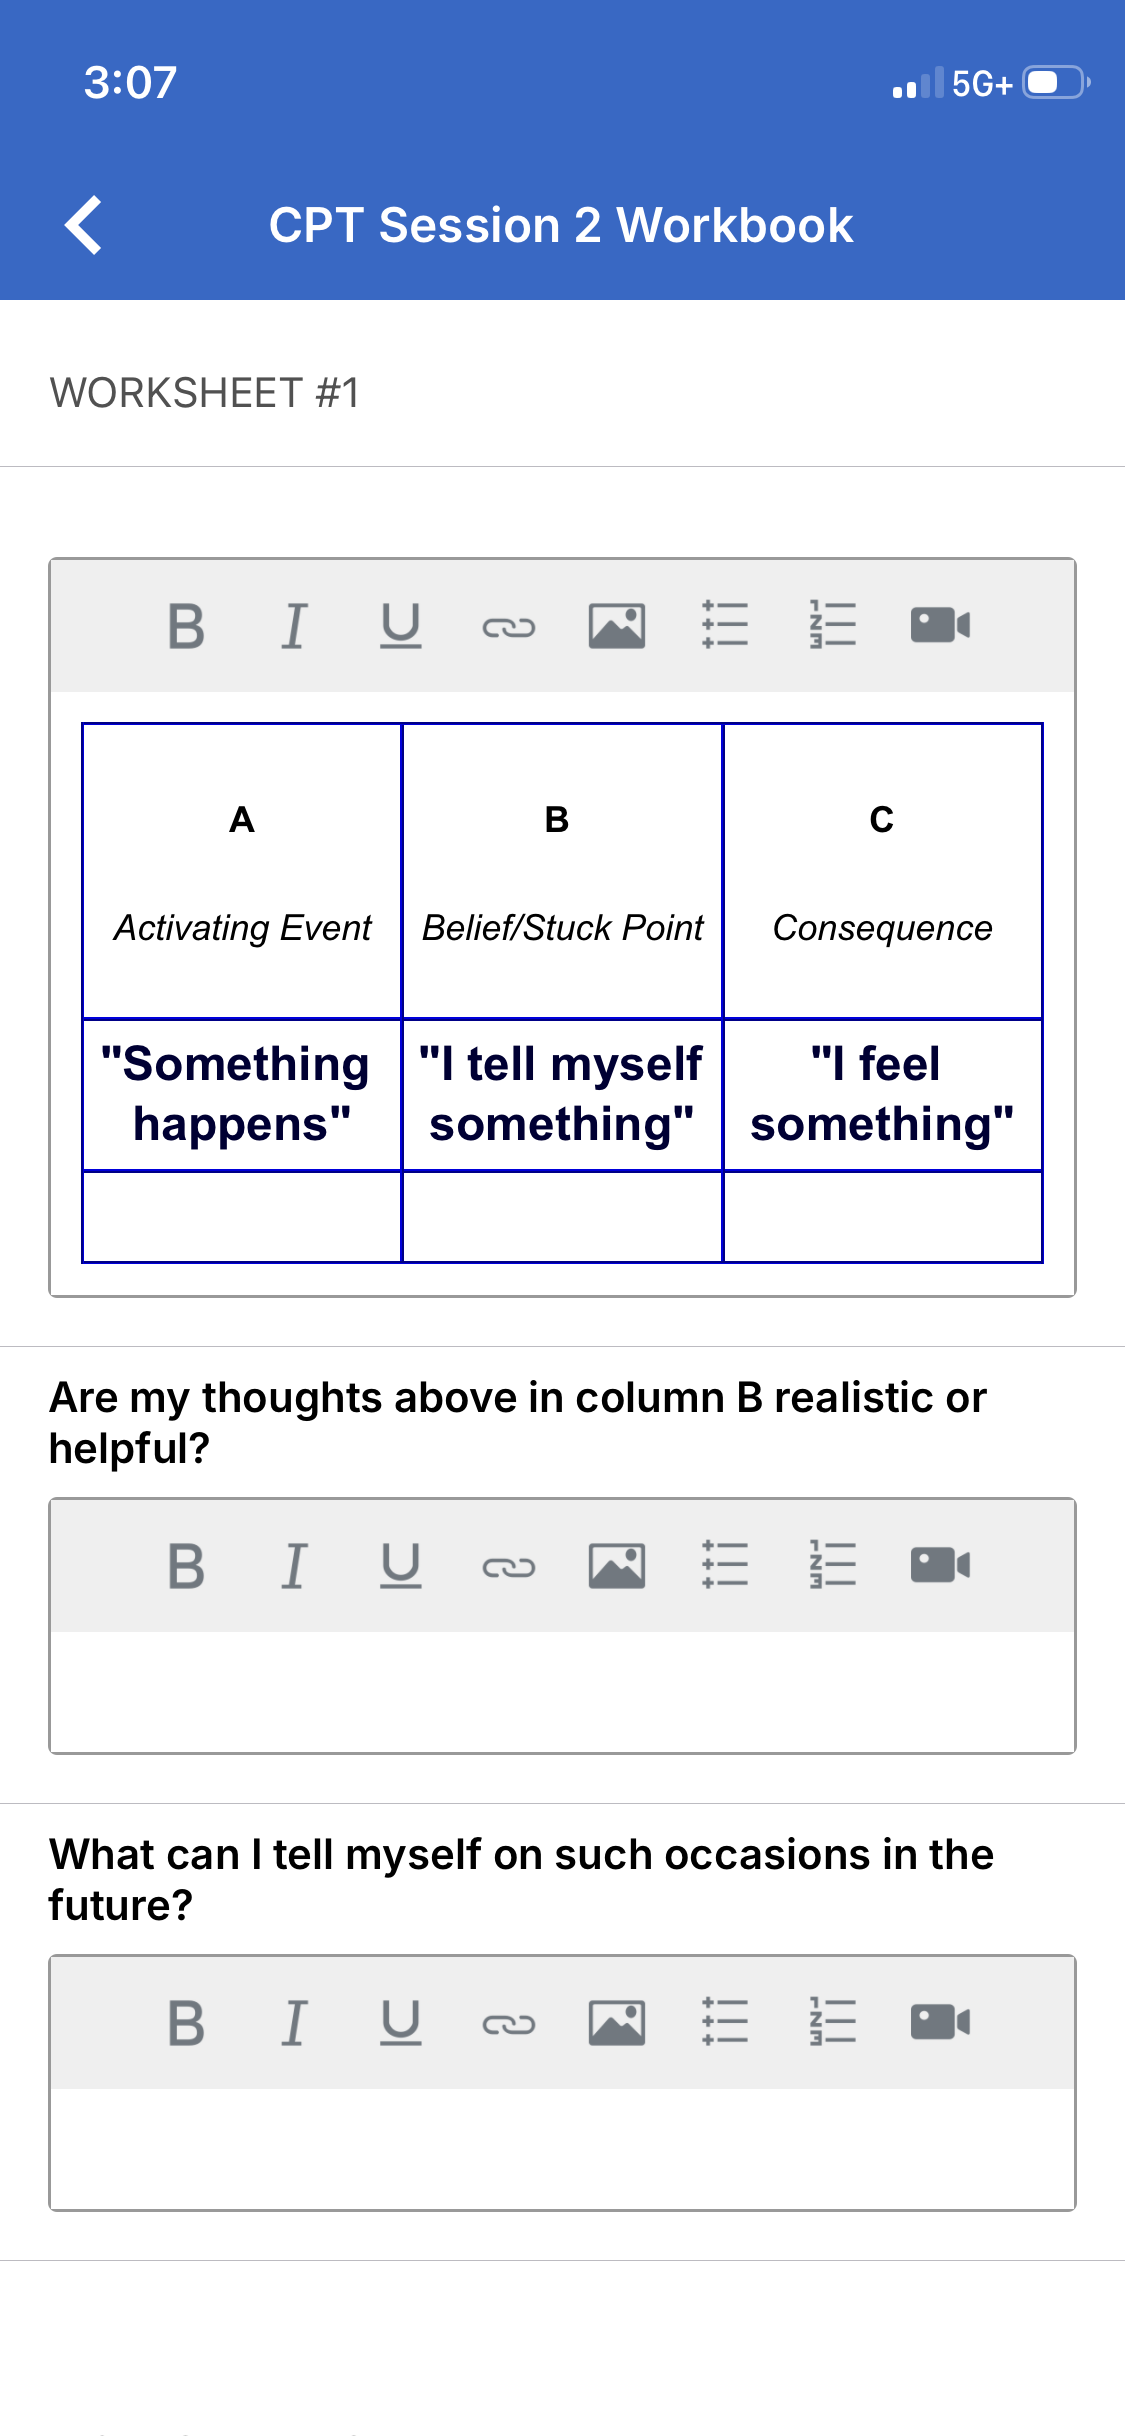Focus the 'tell myself in the future' text area

tap(563, 2149)
